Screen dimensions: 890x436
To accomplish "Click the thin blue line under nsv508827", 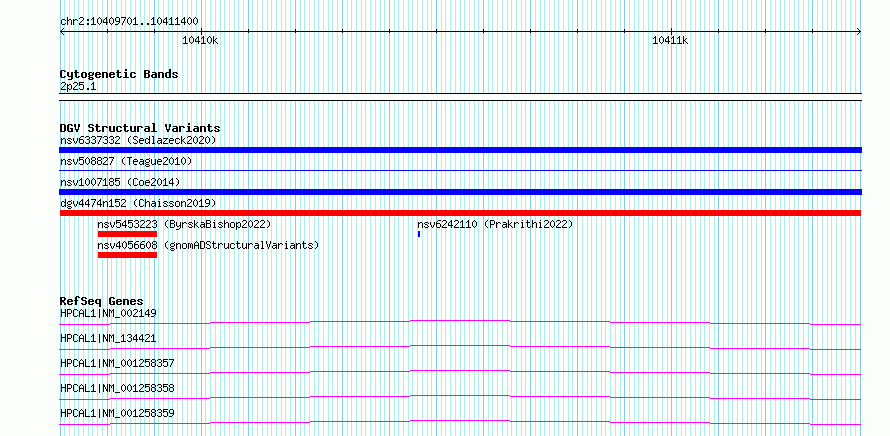I will 460,170.
